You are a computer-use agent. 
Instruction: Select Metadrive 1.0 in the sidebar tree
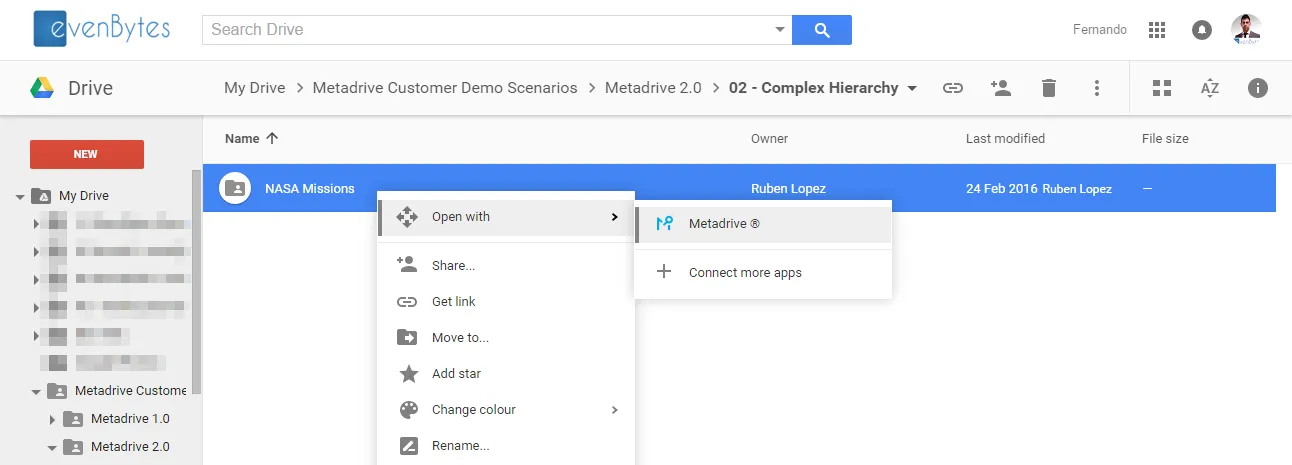coord(130,419)
